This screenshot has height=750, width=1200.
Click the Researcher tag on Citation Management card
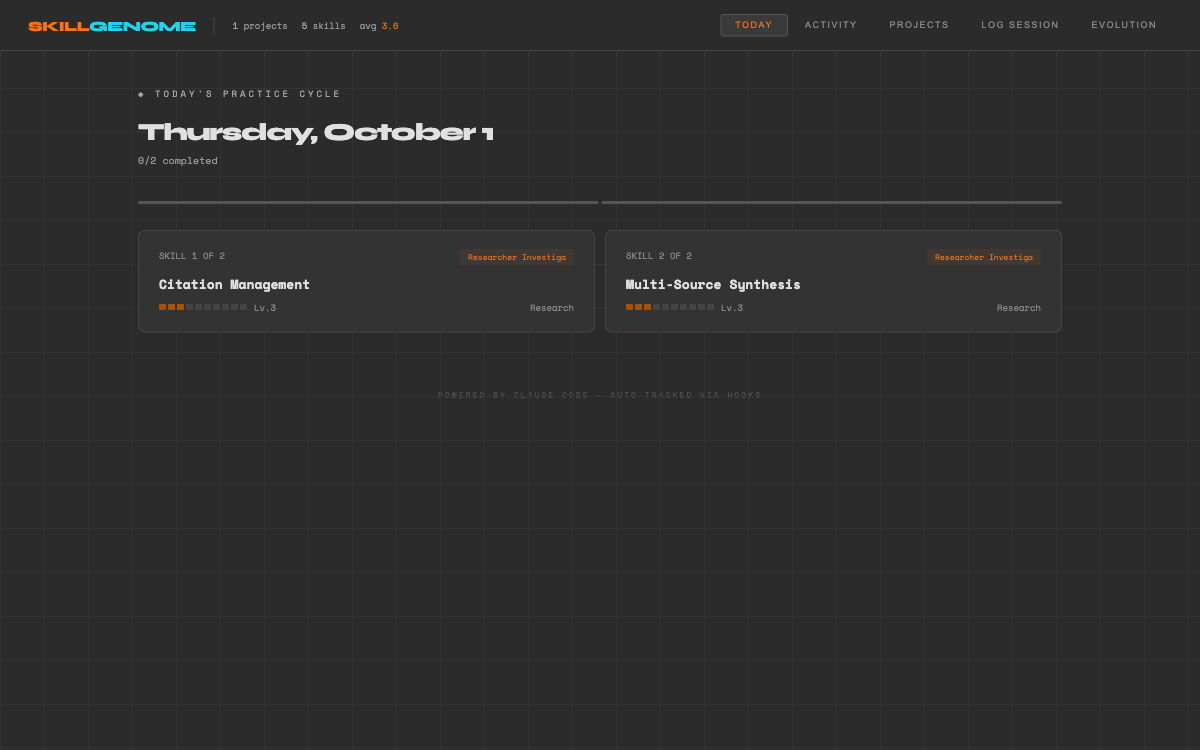pos(517,257)
